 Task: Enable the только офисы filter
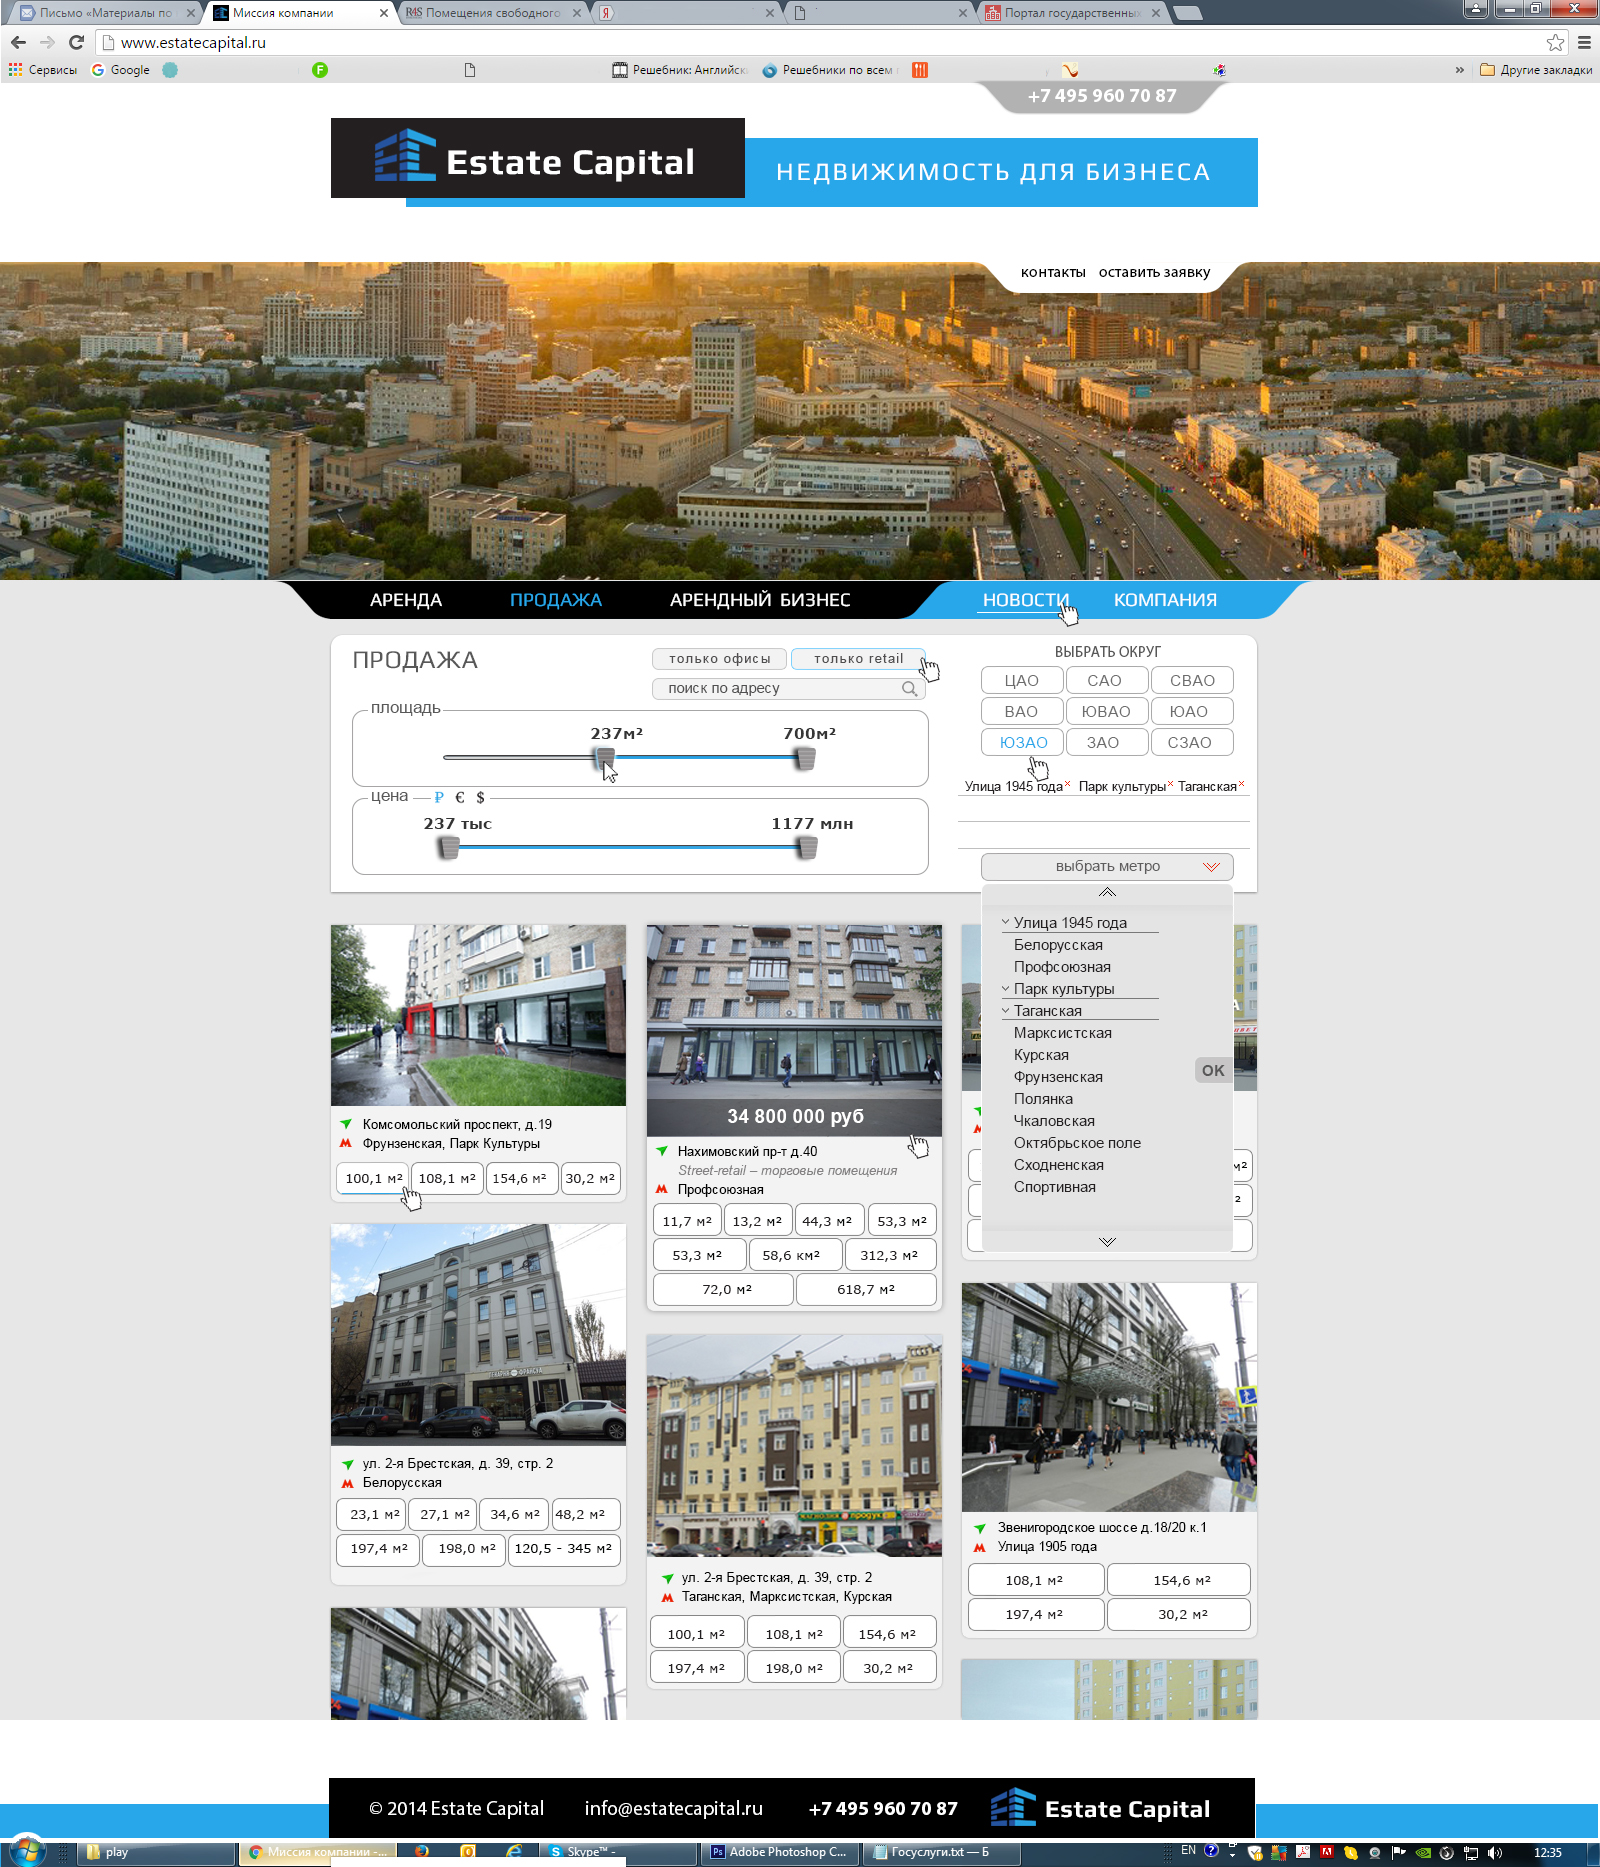coord(720,659)
